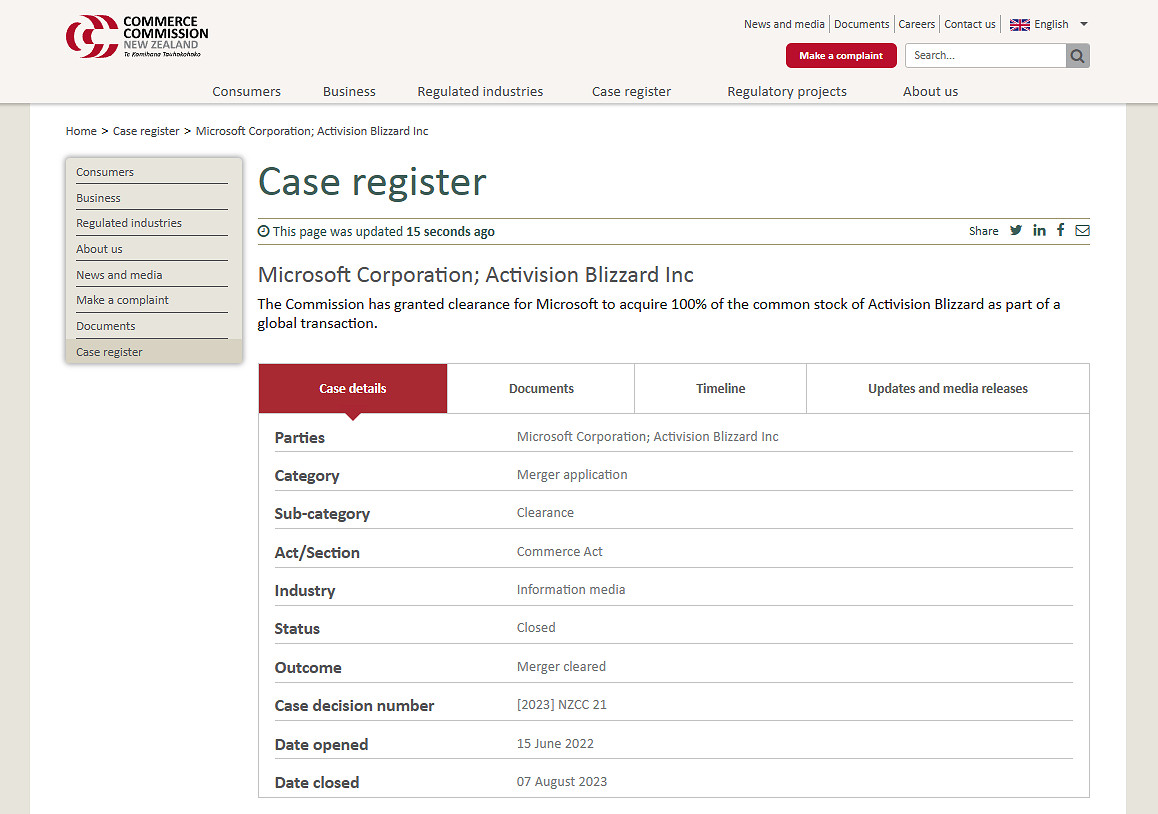Select News and media in sidebar

click(x=119, y=275)
